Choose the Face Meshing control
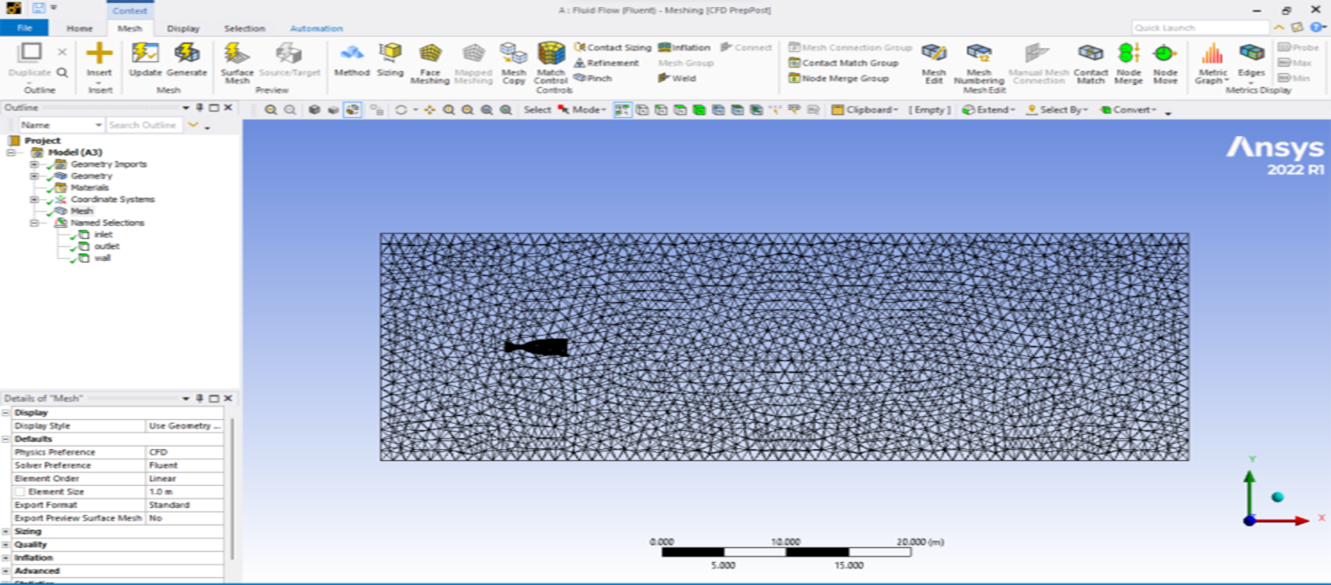Image resolution: width=1331 pixels, height=585 pixels. tap(430, 62)
